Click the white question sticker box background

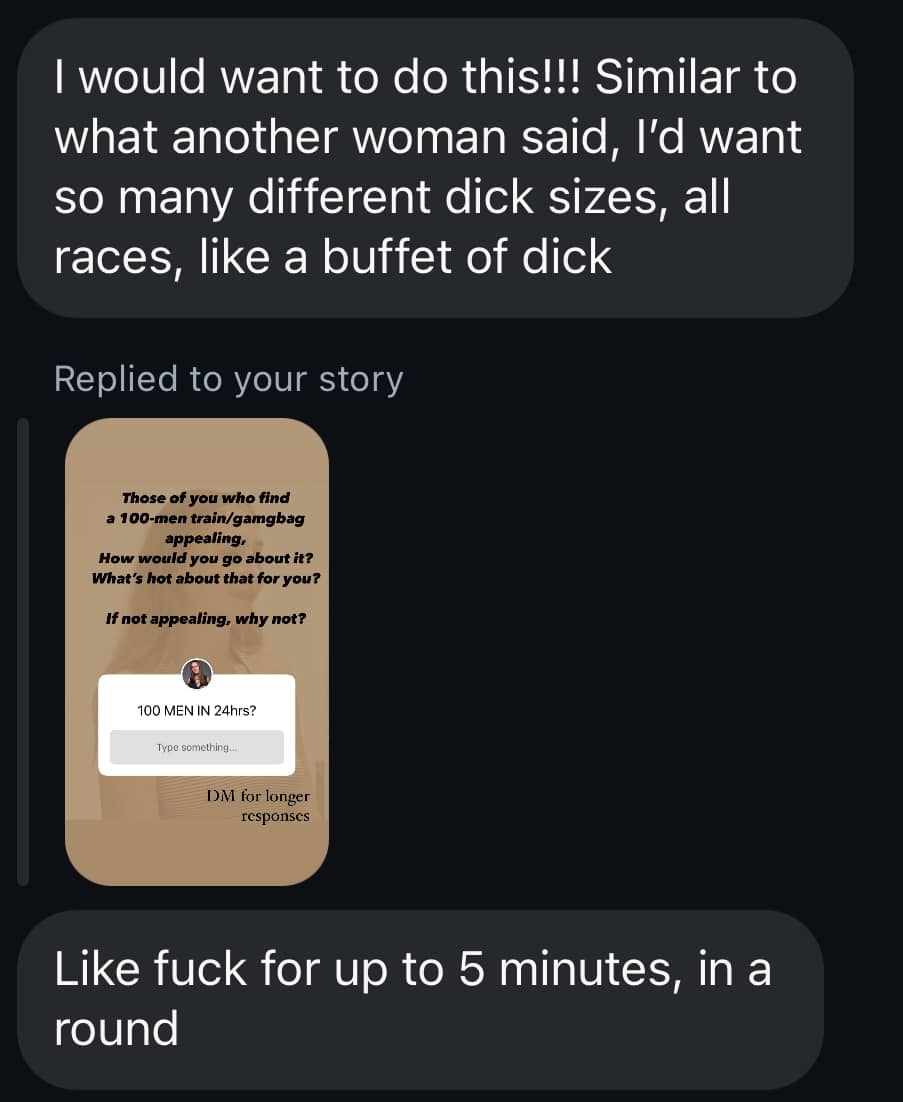click(x=197, y=725)
